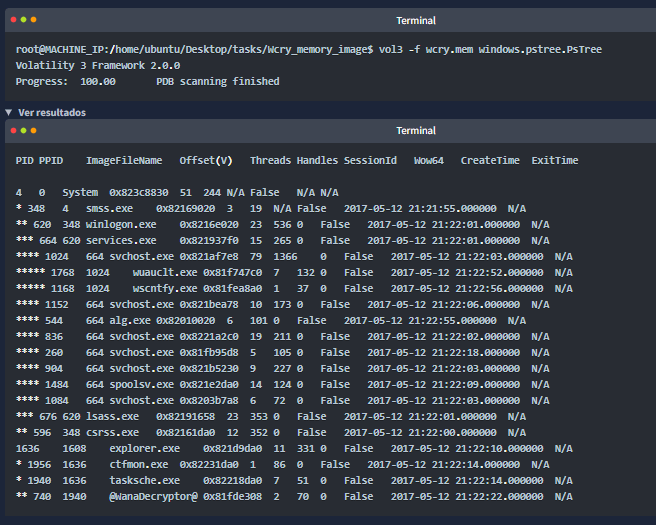Click the winlogon.exe process name
This screenshot has height=525, width=656.
[121, 224]
